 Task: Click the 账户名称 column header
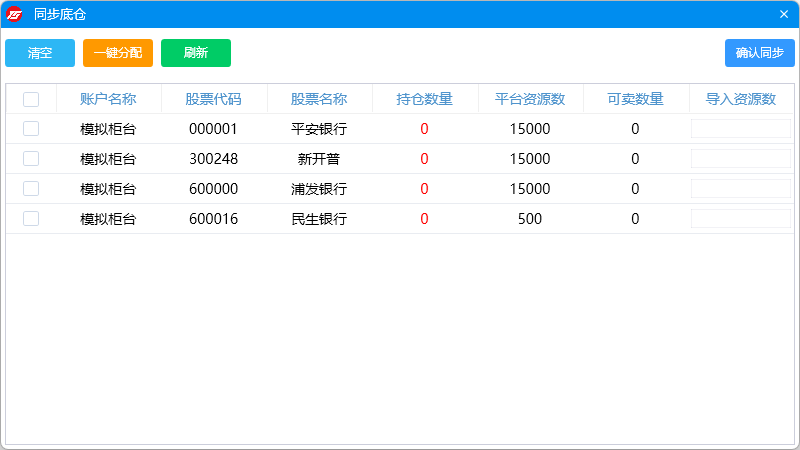click(x=108, y=99)
